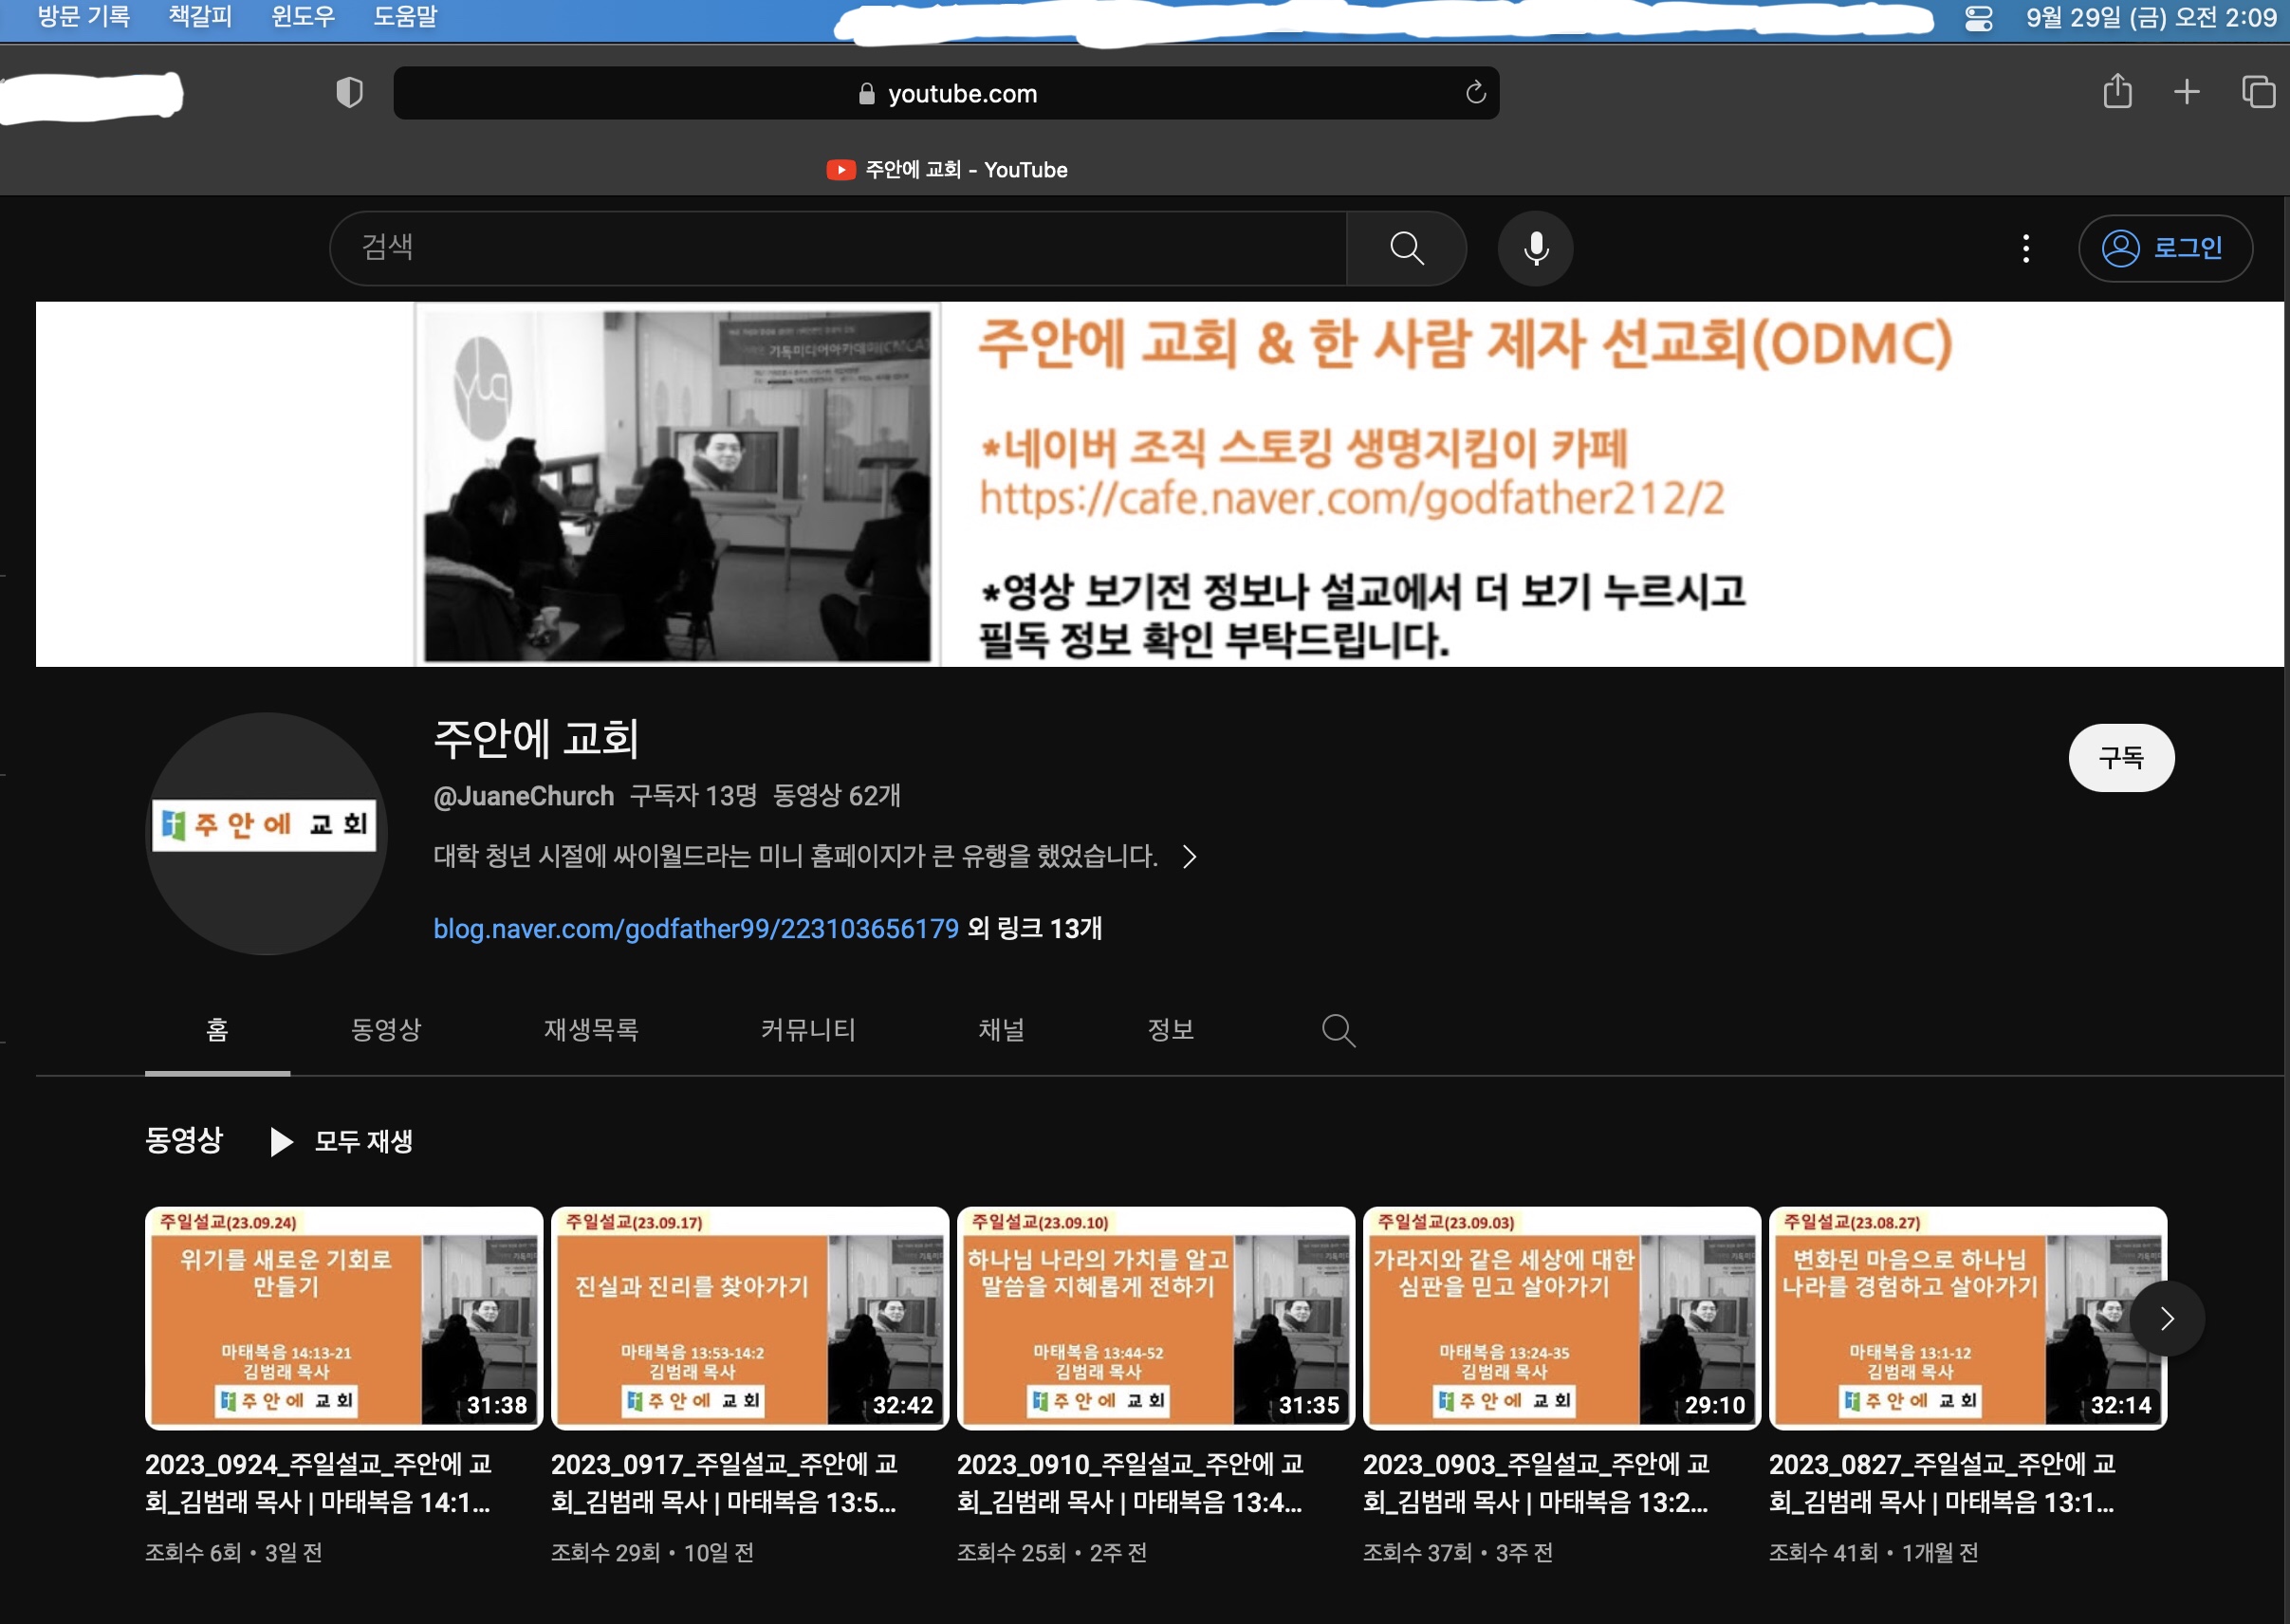The image size is (2290, 1624).
Task: Show the tab overview icon
Action: pos(2257,92)
